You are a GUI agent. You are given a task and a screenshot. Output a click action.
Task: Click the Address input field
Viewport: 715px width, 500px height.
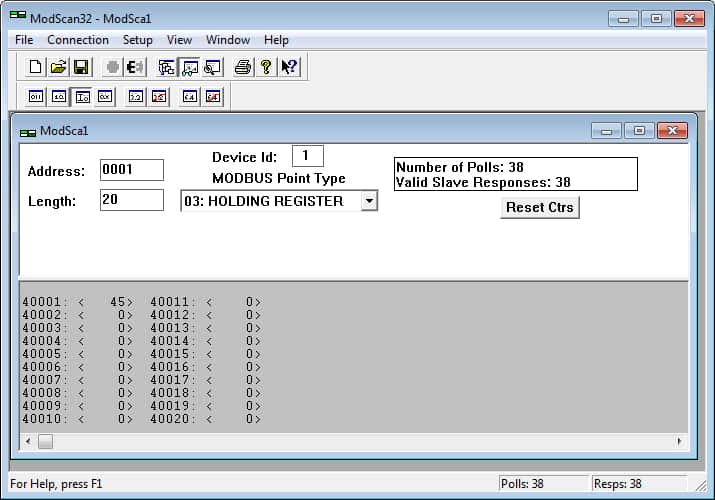click(x=132, y=170)
